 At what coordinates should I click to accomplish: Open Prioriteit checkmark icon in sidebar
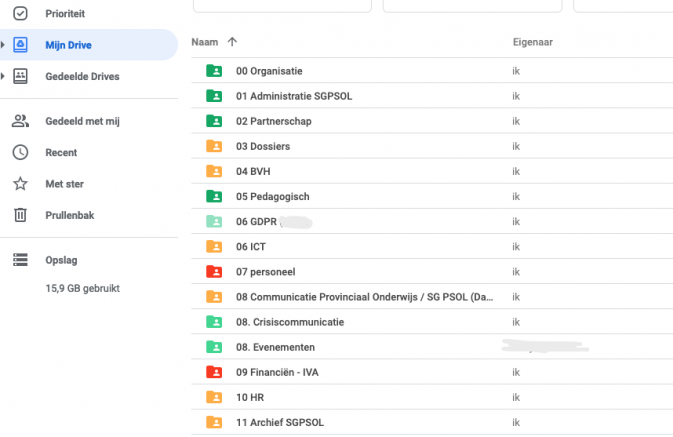coord(20,13)
